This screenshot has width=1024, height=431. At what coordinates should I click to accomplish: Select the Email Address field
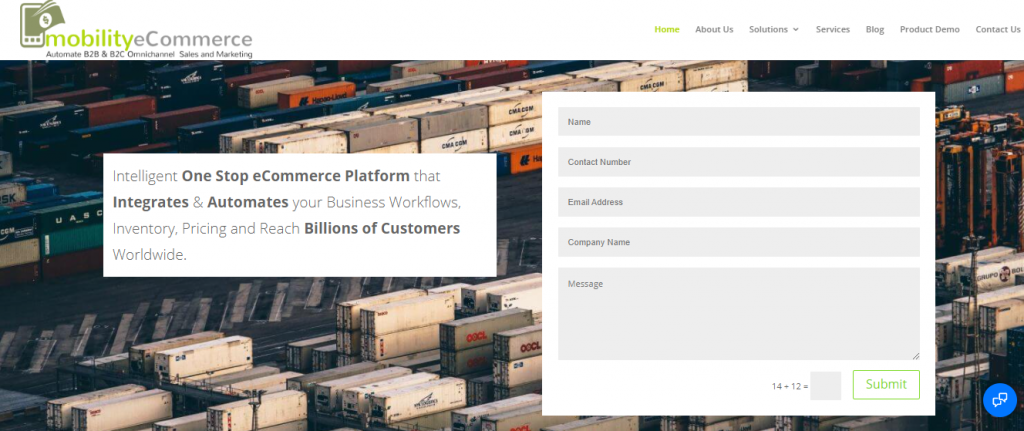[739, 202]
